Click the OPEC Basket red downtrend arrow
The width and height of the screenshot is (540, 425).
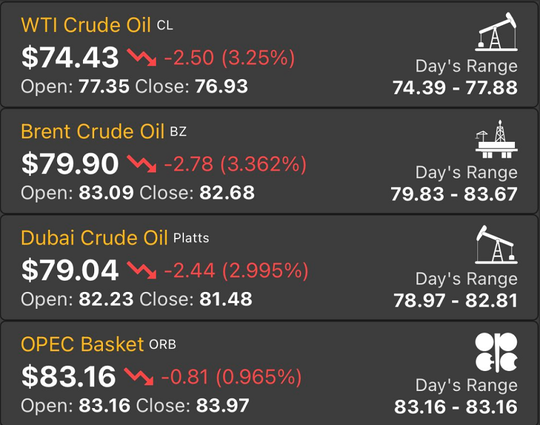coord(139,376)
